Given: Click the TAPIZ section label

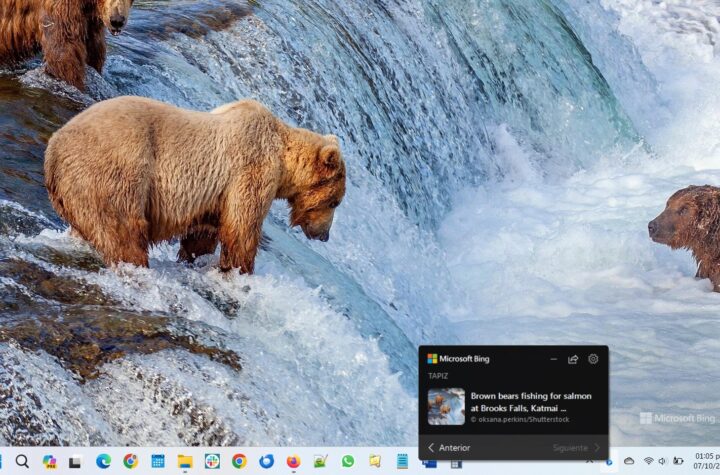Looking at the screenshot, I should 438,376.
